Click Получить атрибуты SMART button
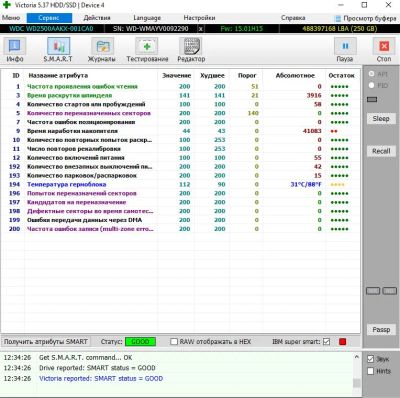The image size is (400, 398). 46,342
